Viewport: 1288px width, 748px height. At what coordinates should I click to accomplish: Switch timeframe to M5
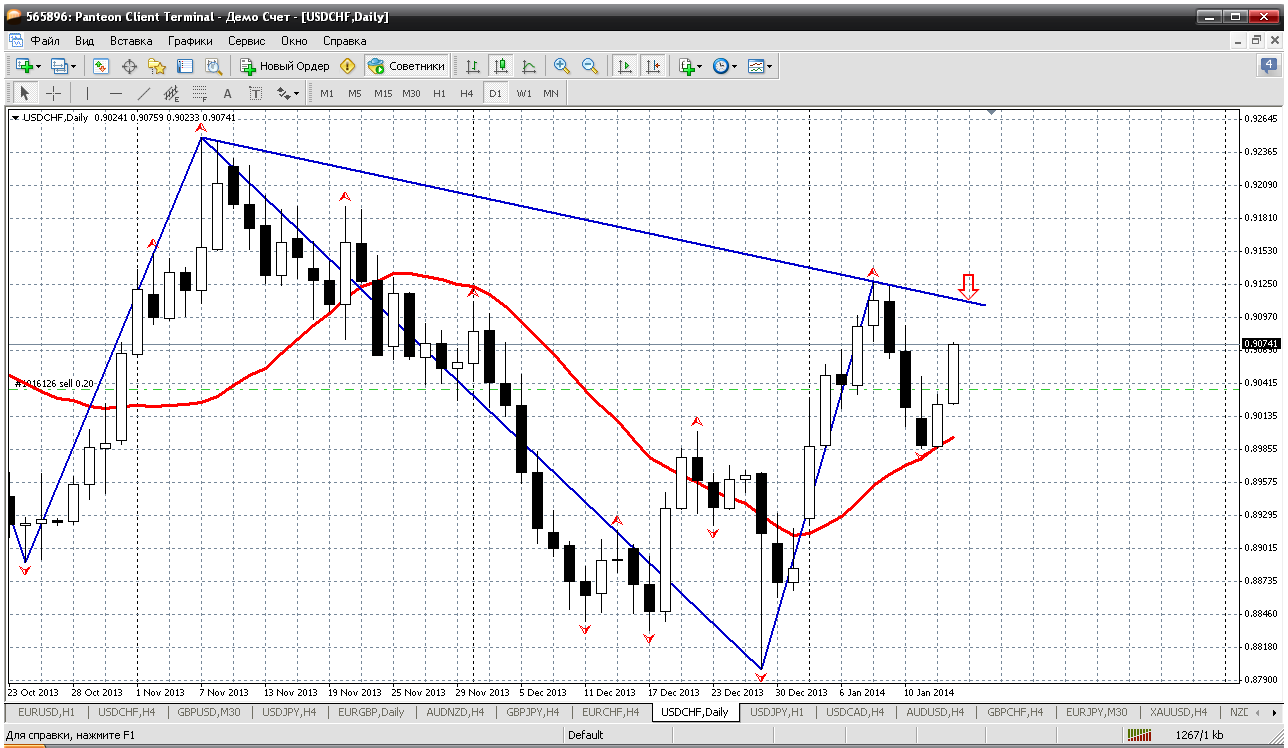click(x=355, y=93)
